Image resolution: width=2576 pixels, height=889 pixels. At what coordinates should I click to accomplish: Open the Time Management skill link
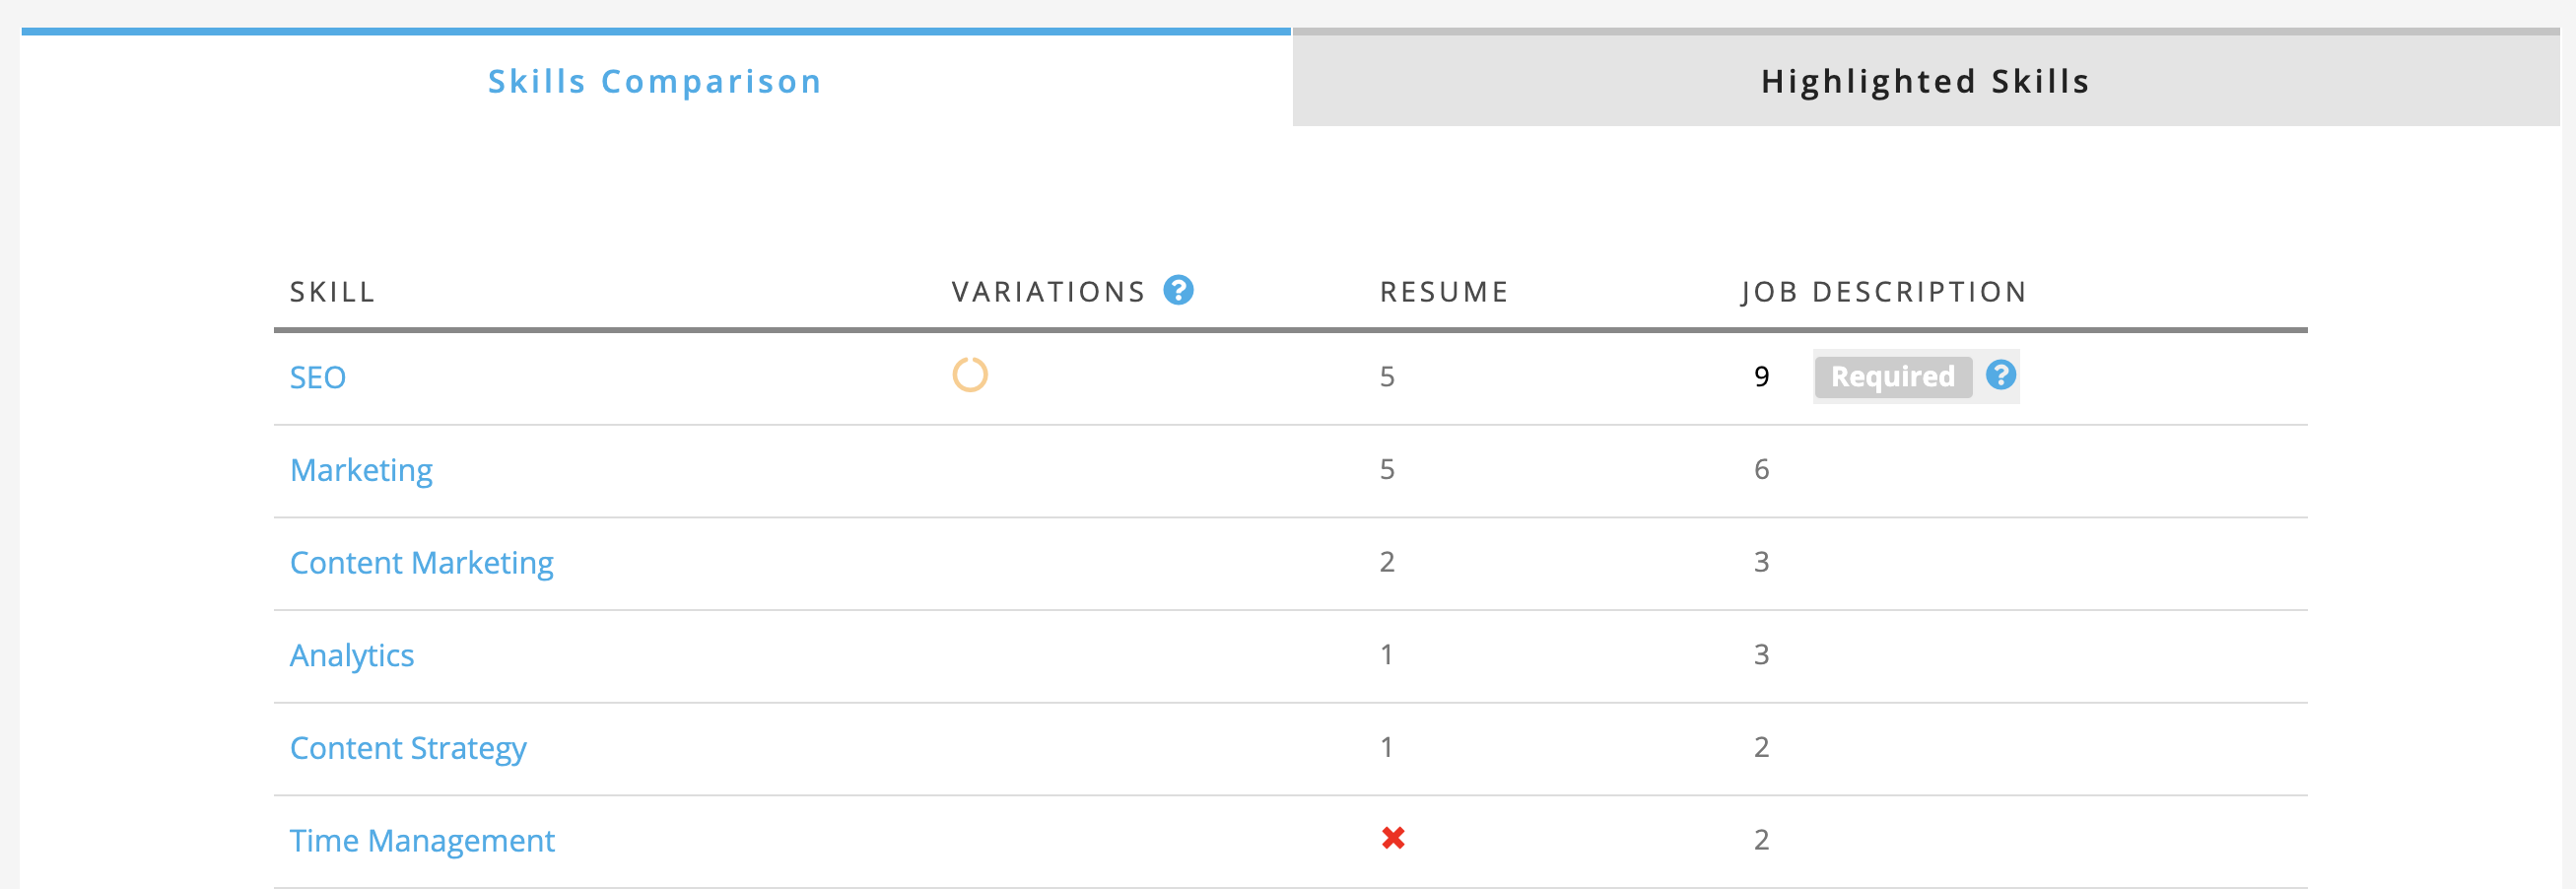(x=422, y=840)
